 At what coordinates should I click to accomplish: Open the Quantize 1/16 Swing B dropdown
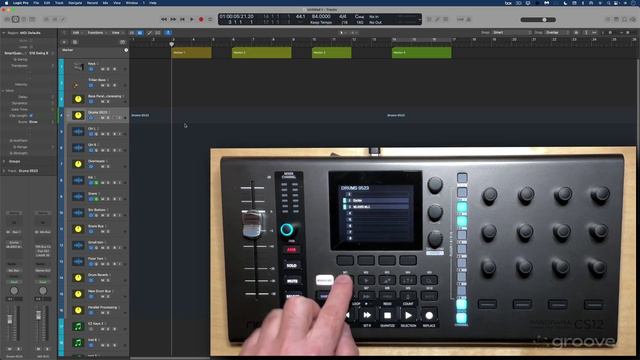click(x=41, y=53)
